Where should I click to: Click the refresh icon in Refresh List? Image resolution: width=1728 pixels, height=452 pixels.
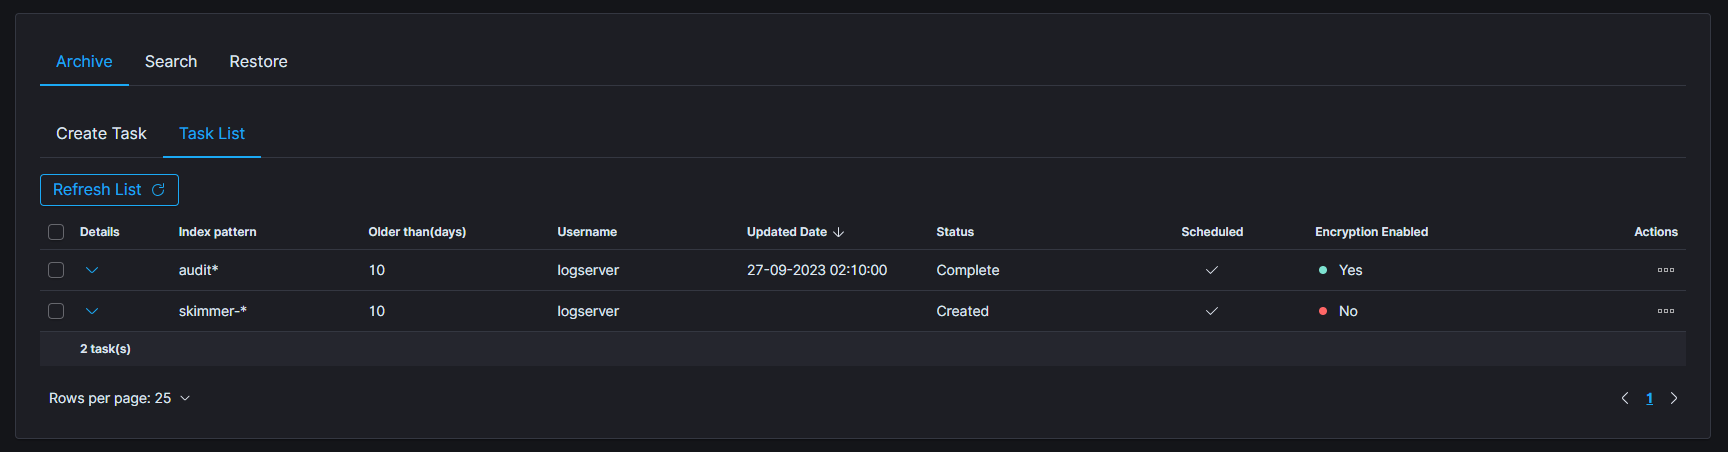coord(158,190)
